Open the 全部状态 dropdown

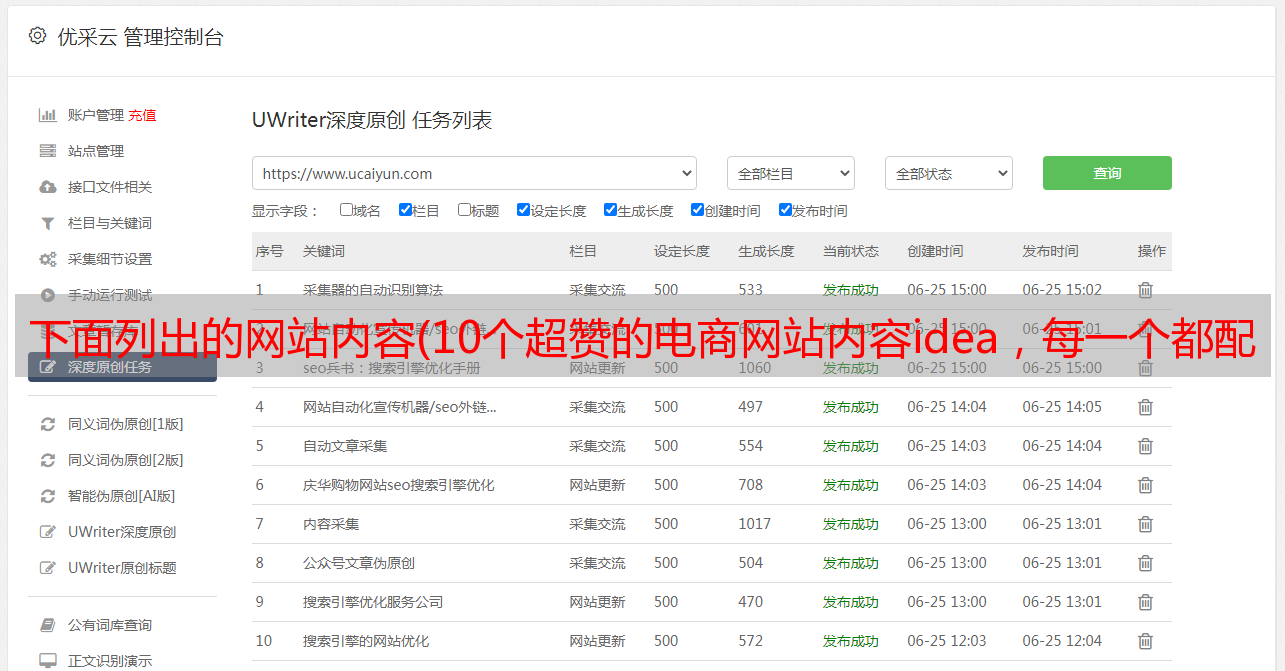pyautogui.click(x=949, y=173)
